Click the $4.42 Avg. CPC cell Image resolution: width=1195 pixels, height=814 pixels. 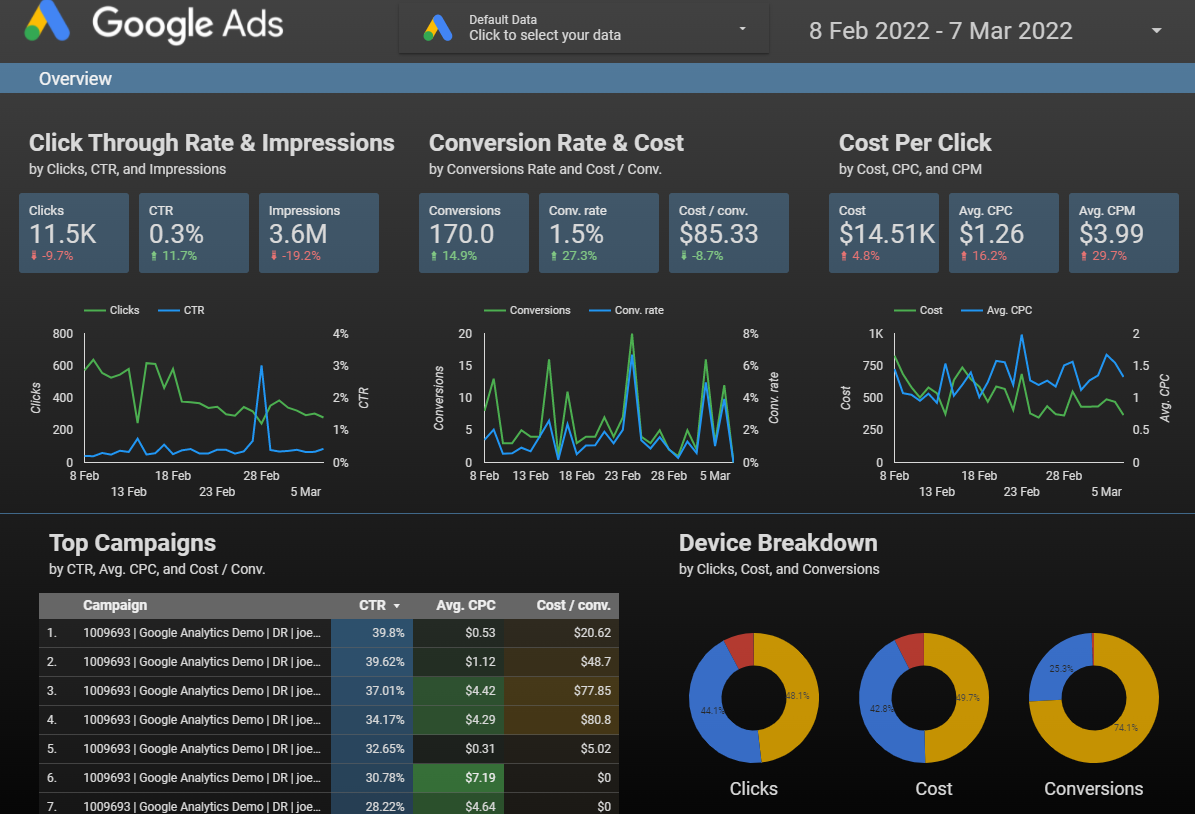point(458,691)
